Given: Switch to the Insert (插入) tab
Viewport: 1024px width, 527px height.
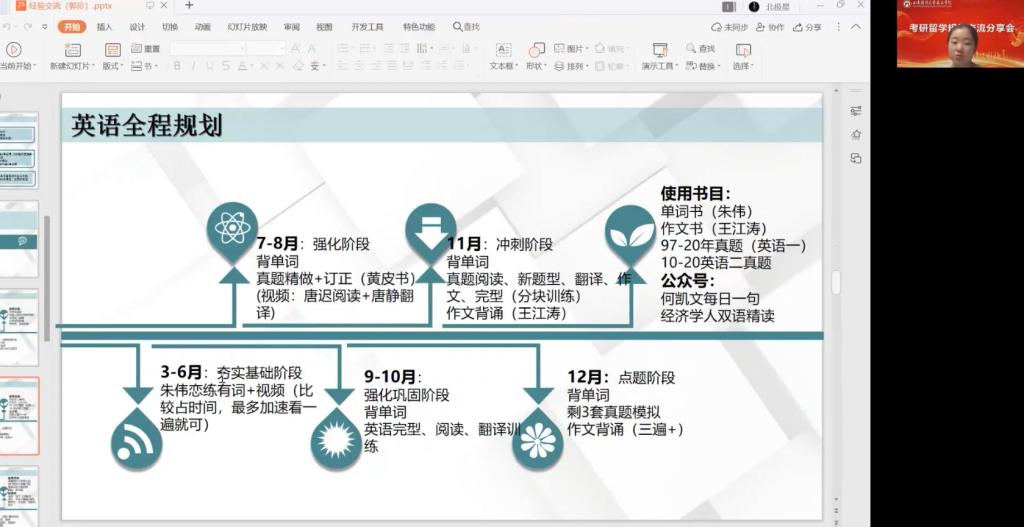Looking at the screenshot, I should pyautogui.click(x=104, y=27).
